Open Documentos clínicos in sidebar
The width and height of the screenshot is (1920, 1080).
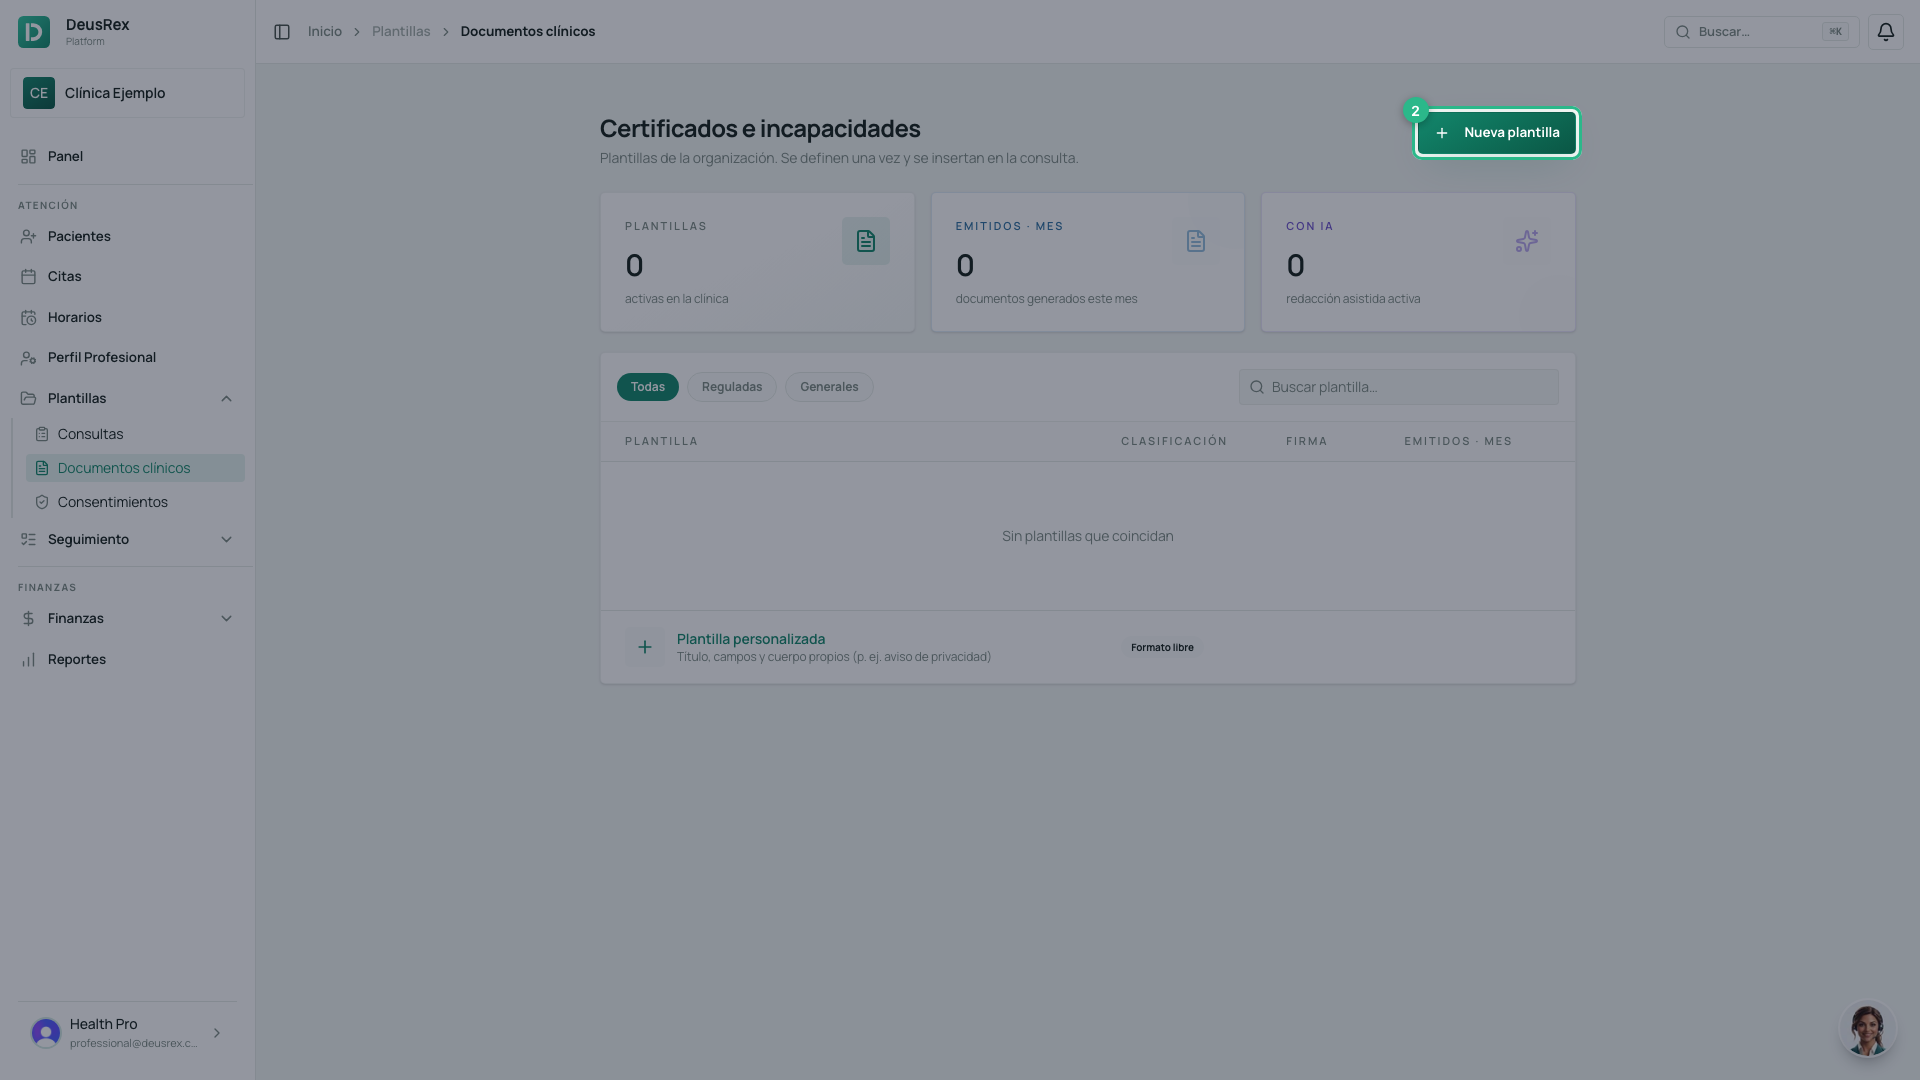click(135, 469)
